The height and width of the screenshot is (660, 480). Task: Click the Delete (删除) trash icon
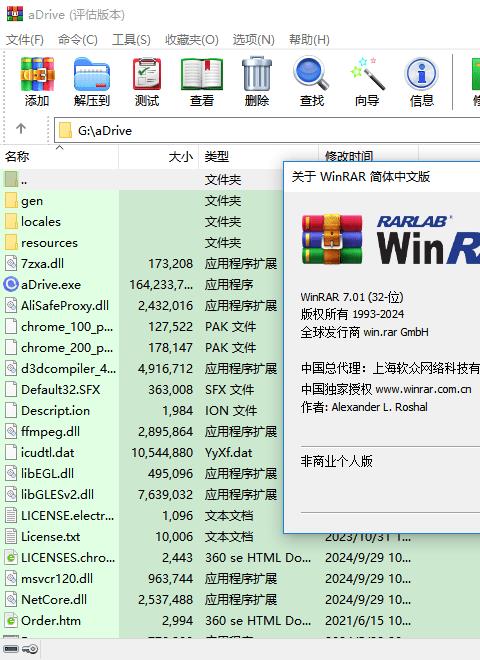pos(257,81)
